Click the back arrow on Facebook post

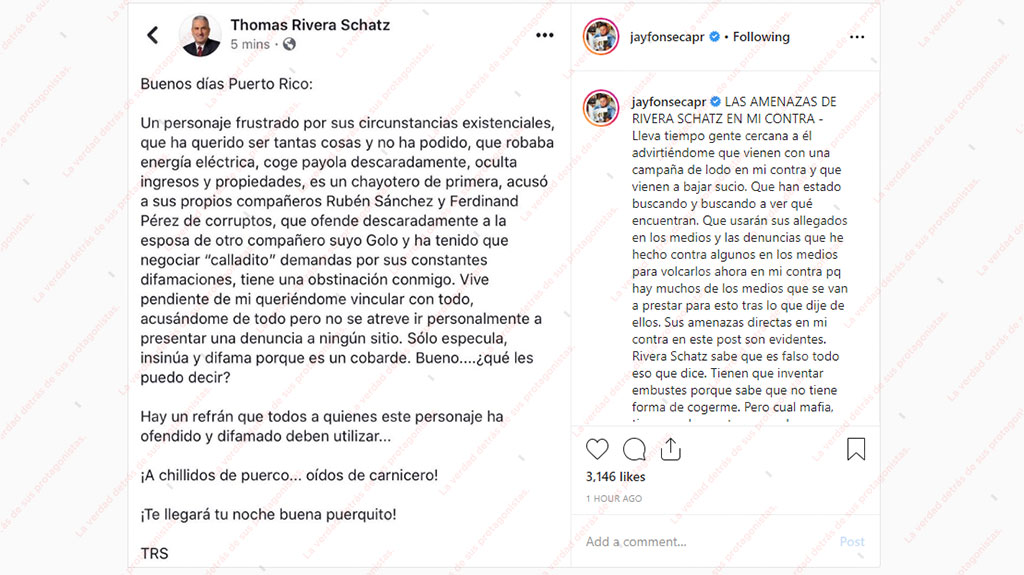[x=153, y=36]
